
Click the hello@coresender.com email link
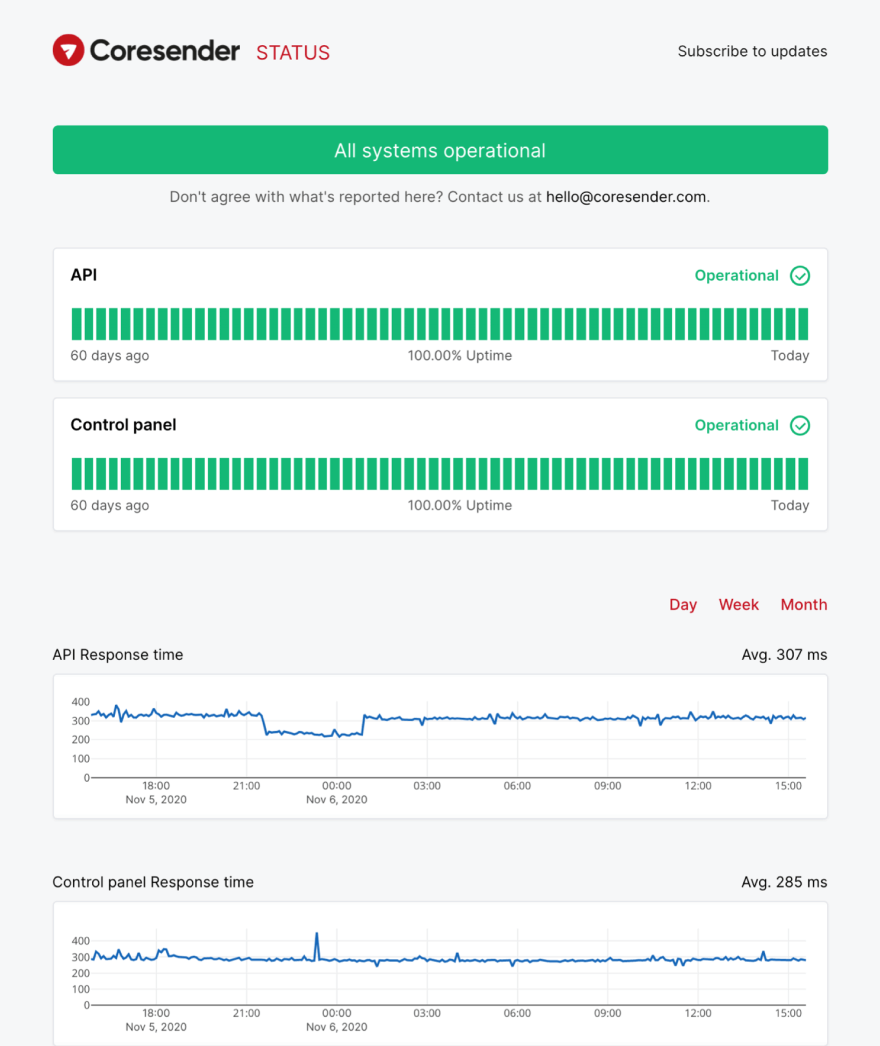[626, 197]
